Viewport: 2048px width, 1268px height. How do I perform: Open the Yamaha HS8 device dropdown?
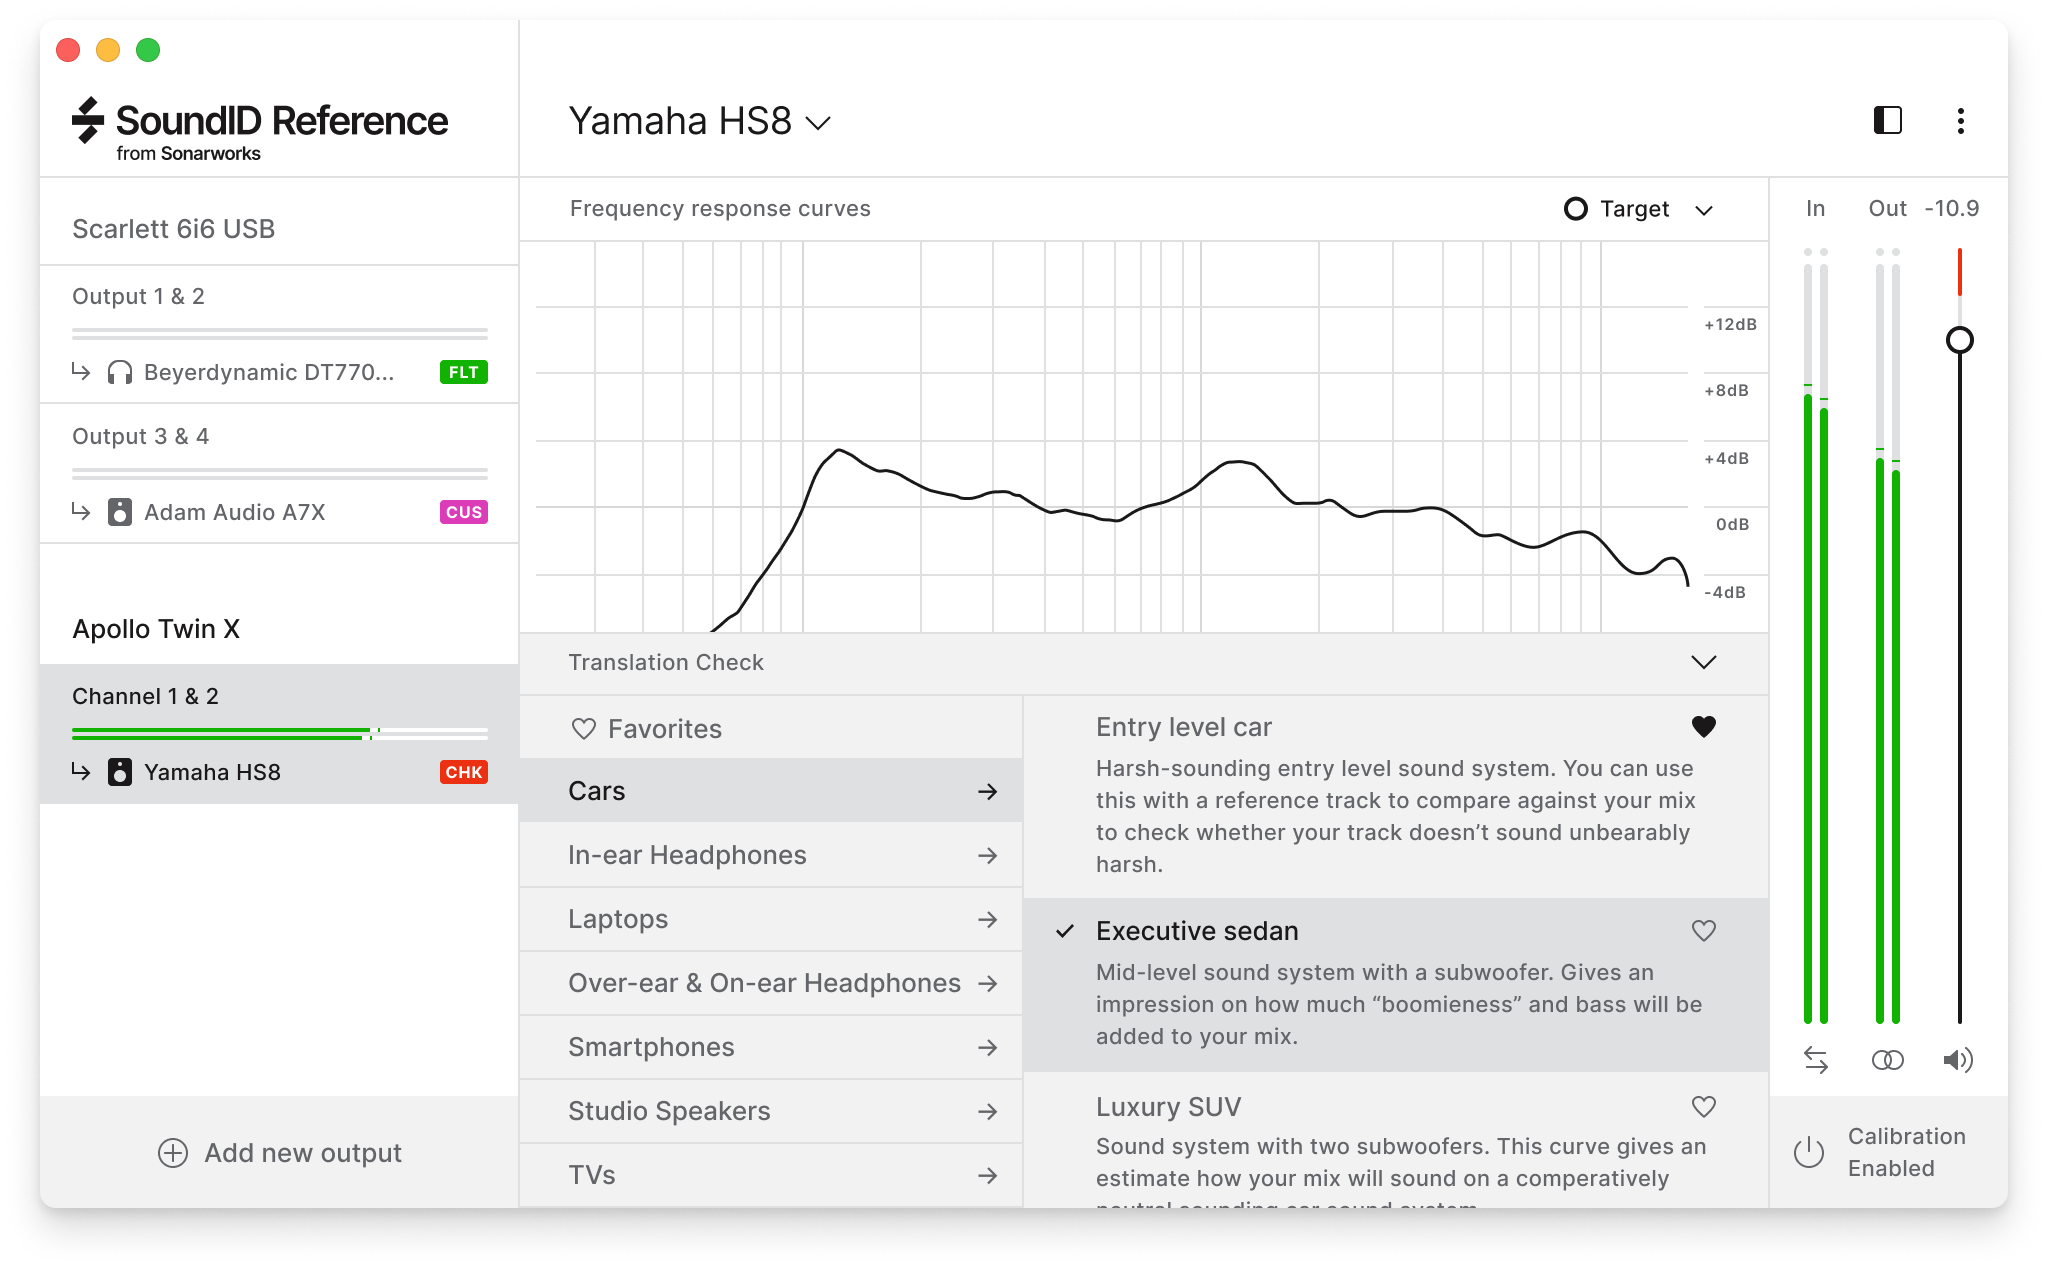point(824,123)
